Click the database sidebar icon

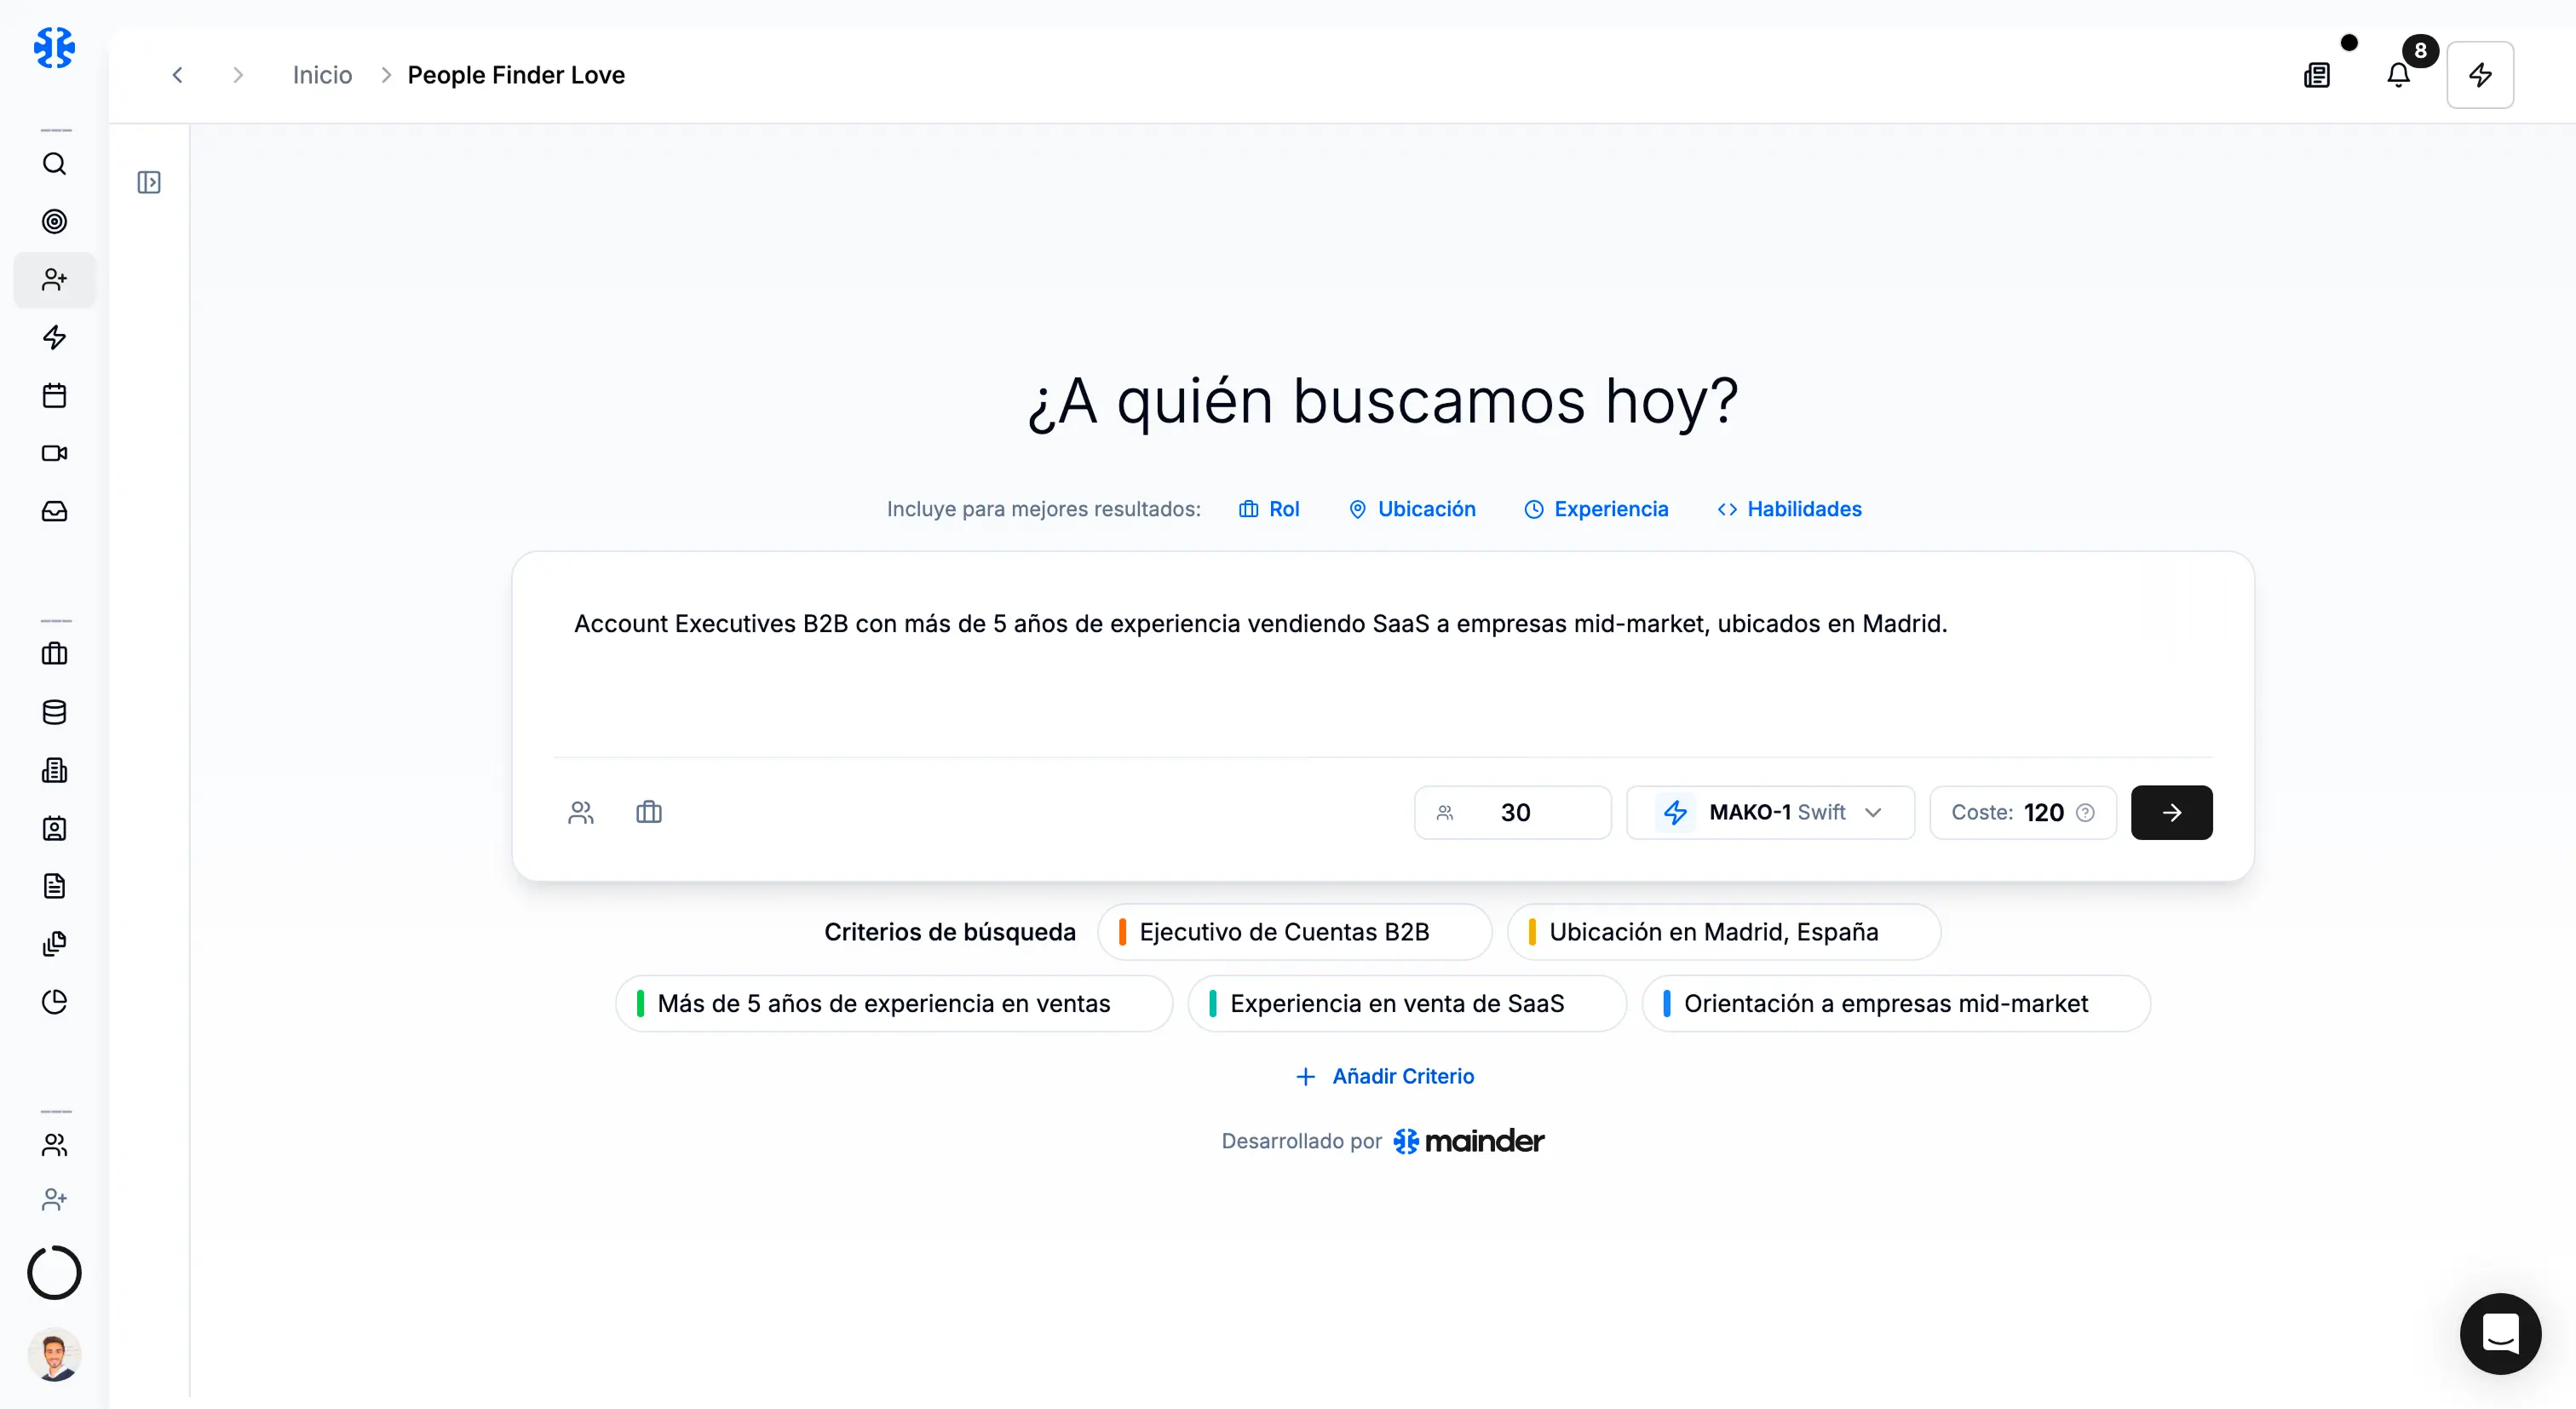(54, 712)
